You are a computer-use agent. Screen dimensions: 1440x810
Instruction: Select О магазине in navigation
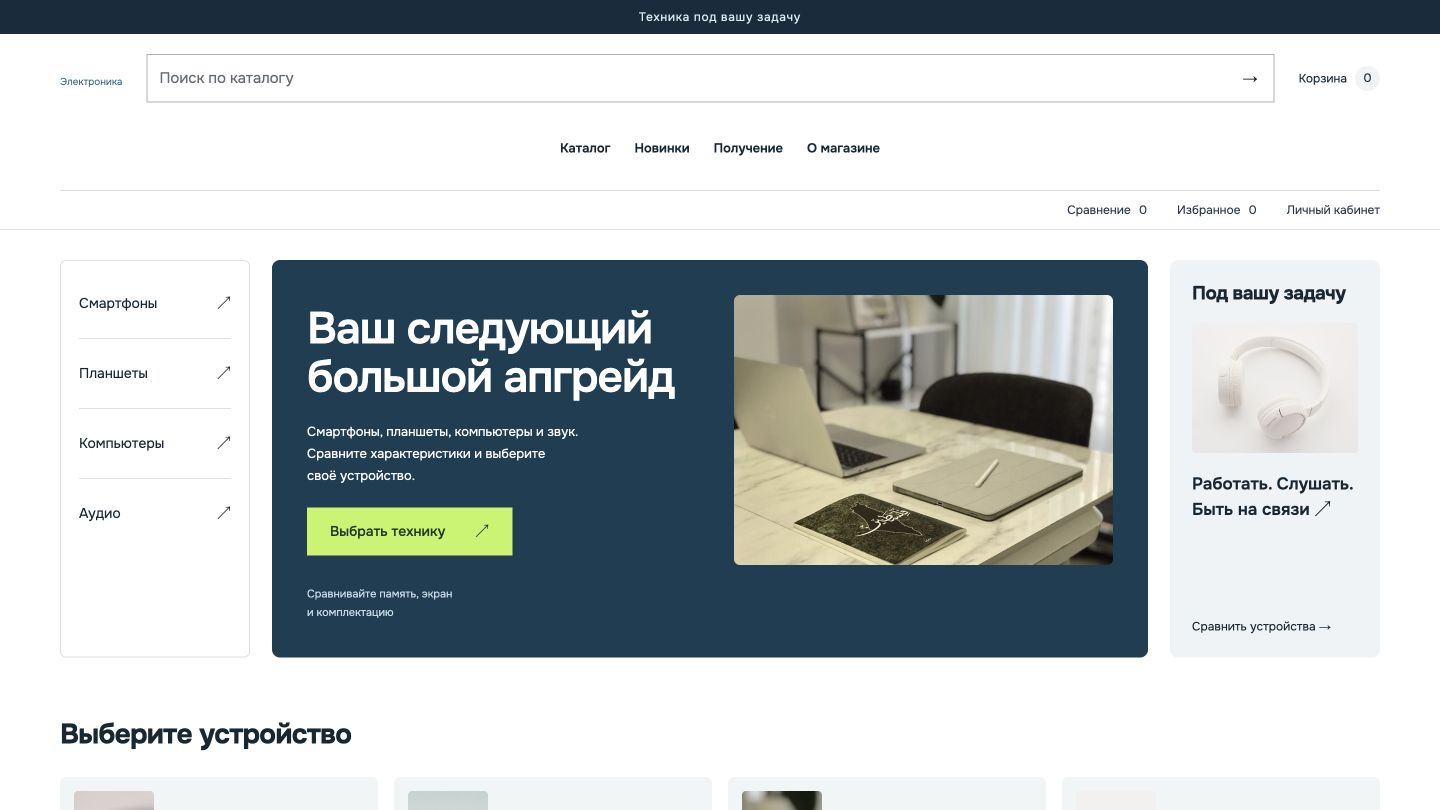coord(843,148)
